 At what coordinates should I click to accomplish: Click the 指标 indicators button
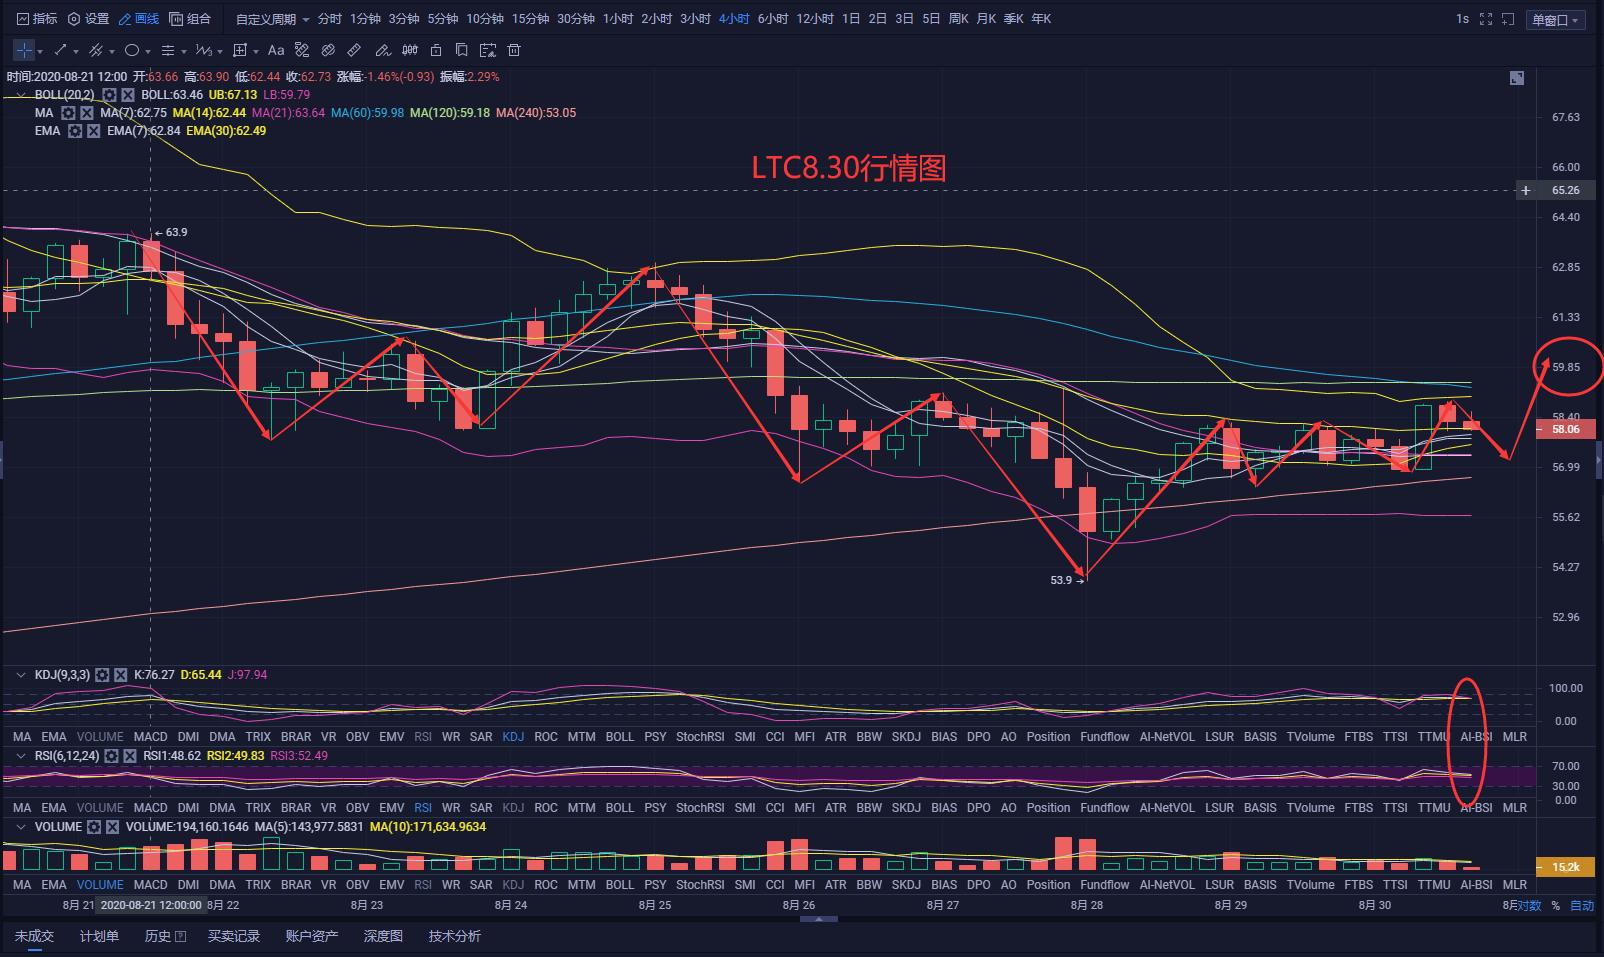point(37,19)
